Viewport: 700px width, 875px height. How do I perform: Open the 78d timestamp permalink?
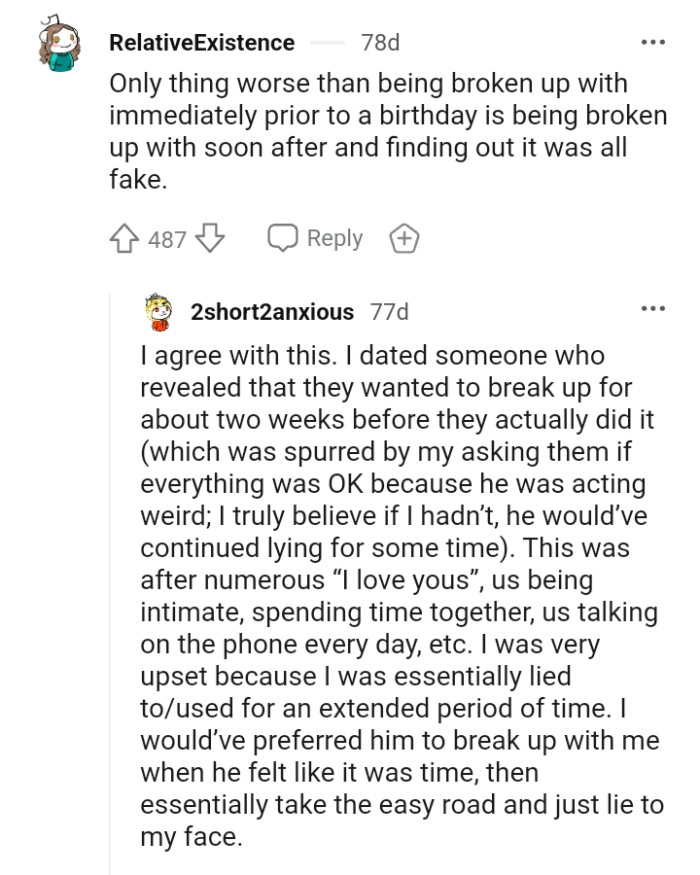(380, 43)
